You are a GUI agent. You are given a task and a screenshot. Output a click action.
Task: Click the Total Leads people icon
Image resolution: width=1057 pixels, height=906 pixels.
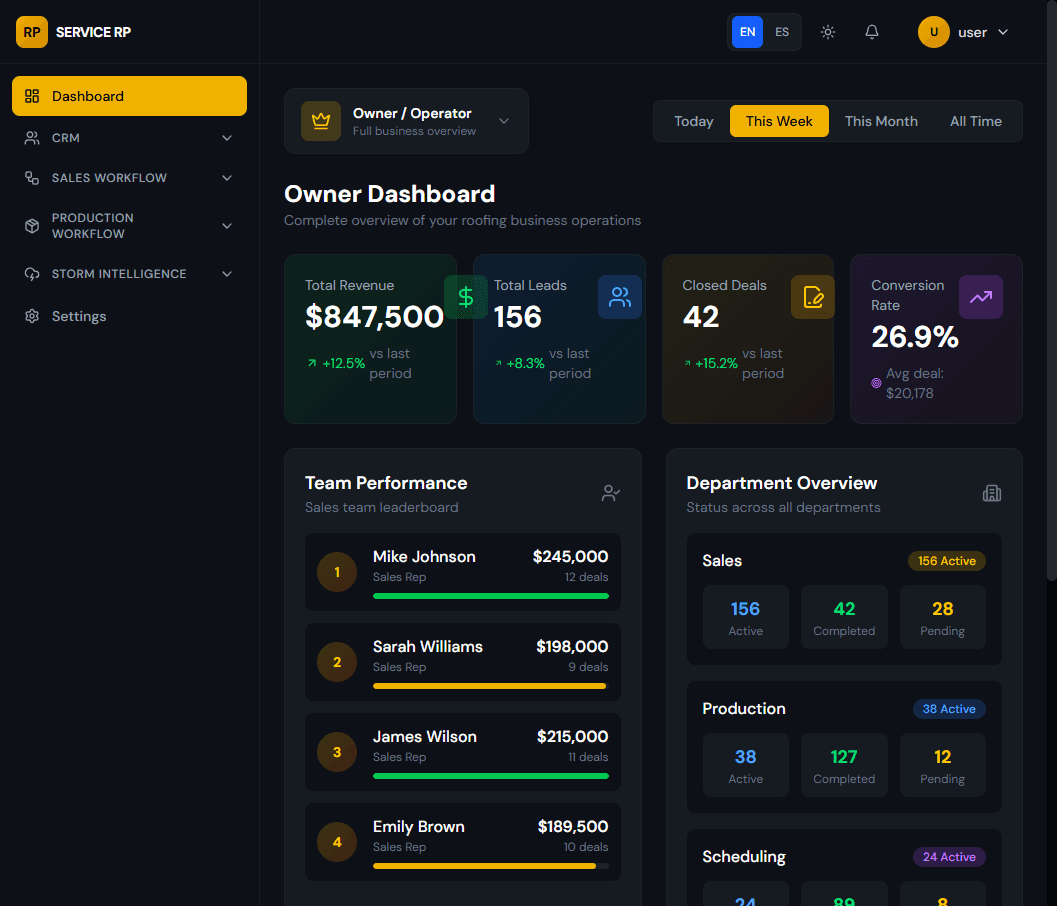[620, 297]
